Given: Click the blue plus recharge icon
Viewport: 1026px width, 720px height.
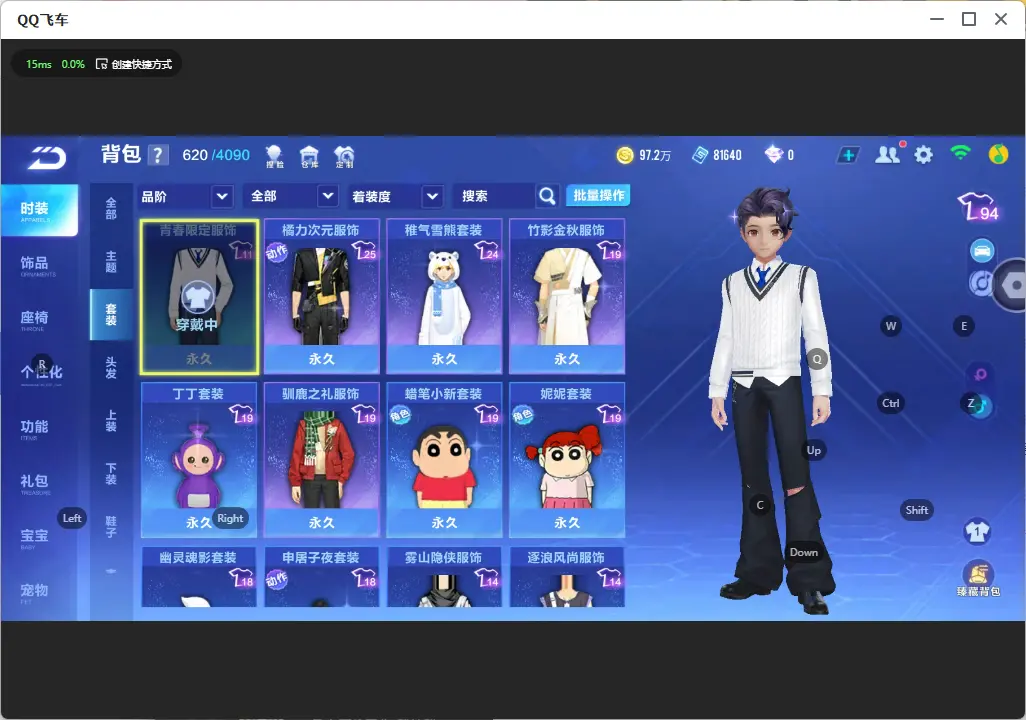Looking at the screenshot, I should pyautogui.click(x=848, y=155).
